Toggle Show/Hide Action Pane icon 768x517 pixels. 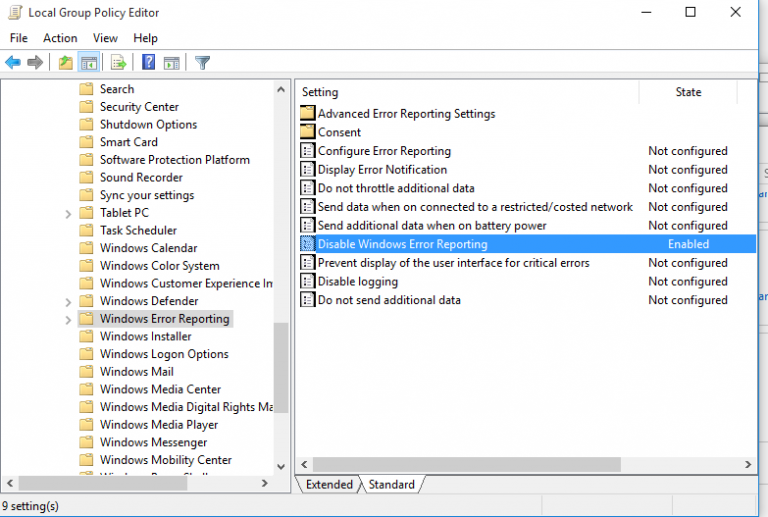coord(170,63)
